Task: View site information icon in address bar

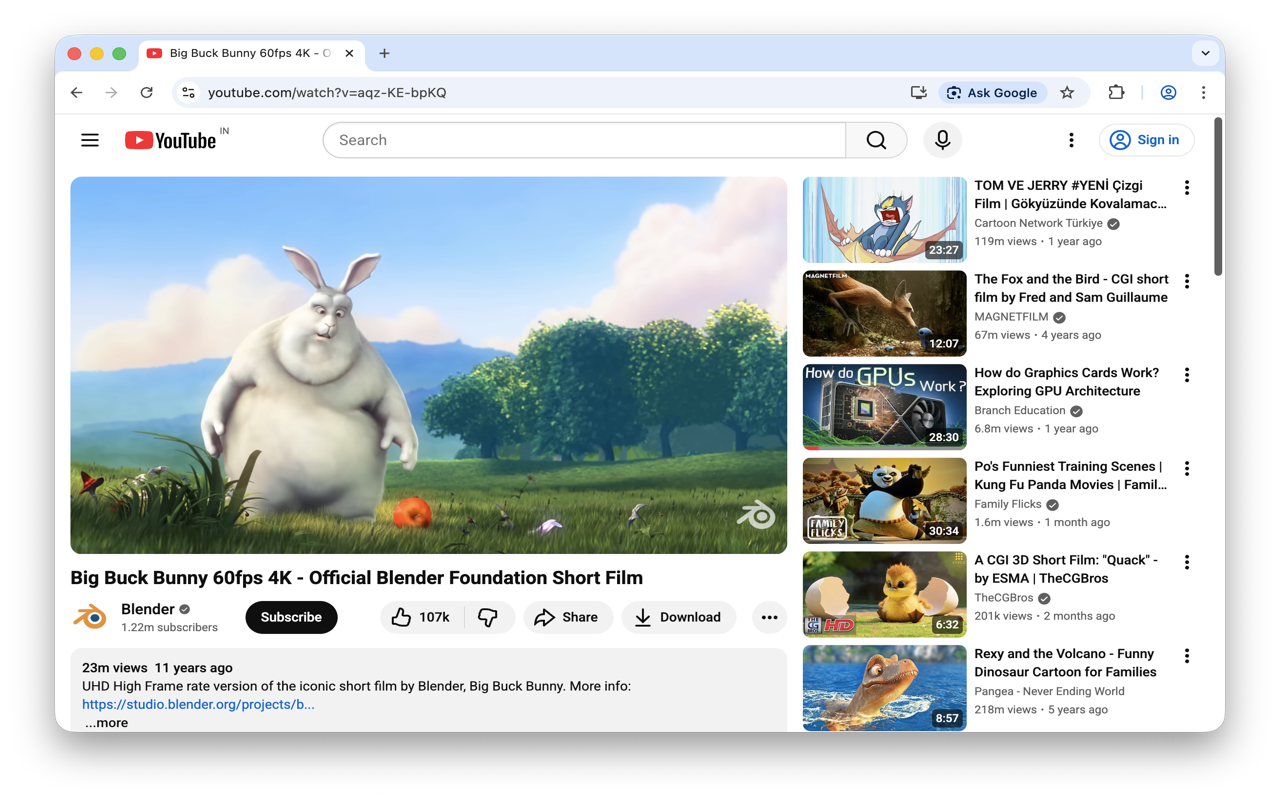Action: (188, 92)
